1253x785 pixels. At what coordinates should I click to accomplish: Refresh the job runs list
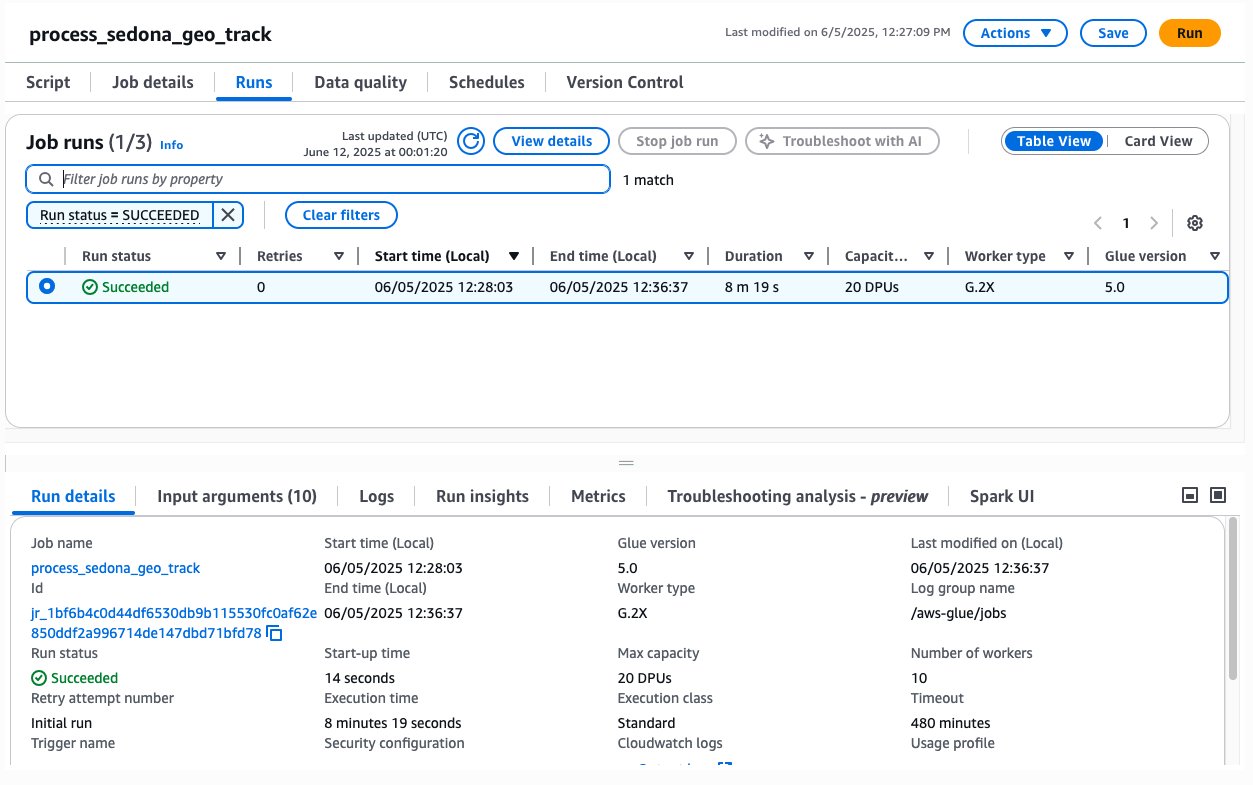click(470, 141)
